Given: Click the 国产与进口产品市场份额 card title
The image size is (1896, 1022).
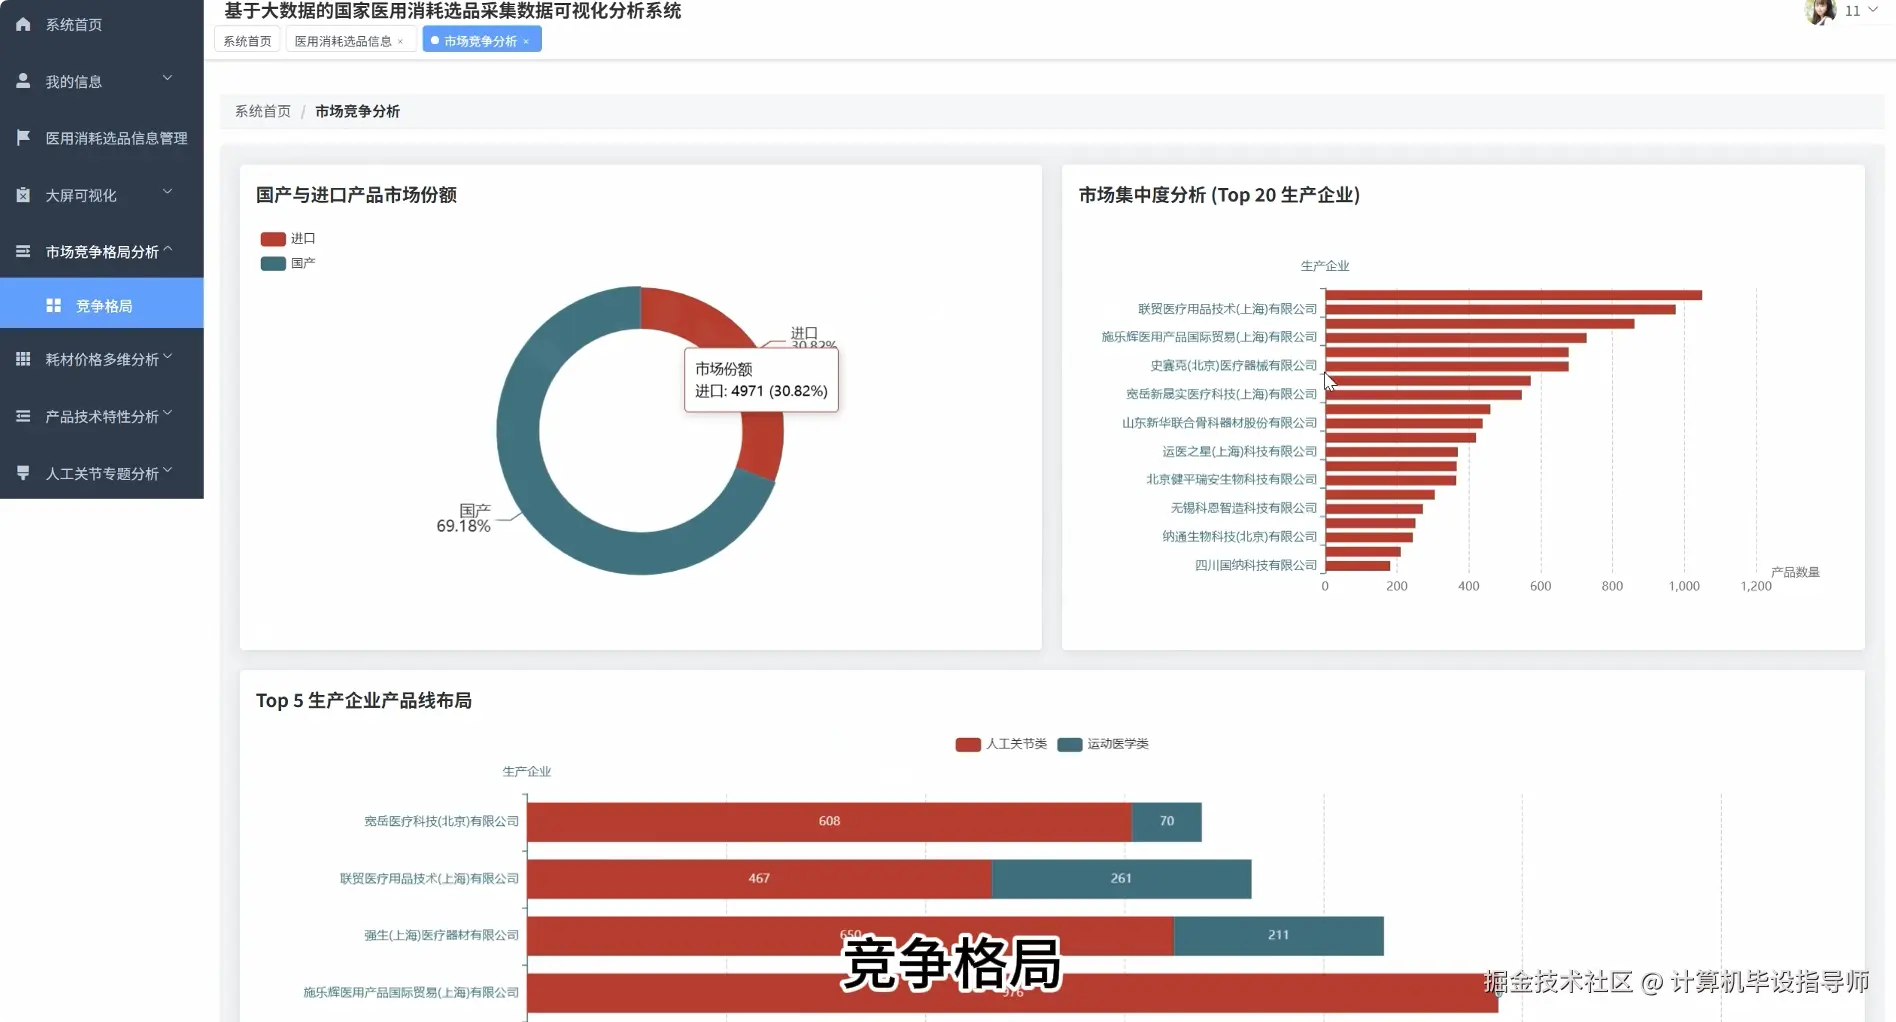Looking at the screenshot, I should tap(356, 195).
